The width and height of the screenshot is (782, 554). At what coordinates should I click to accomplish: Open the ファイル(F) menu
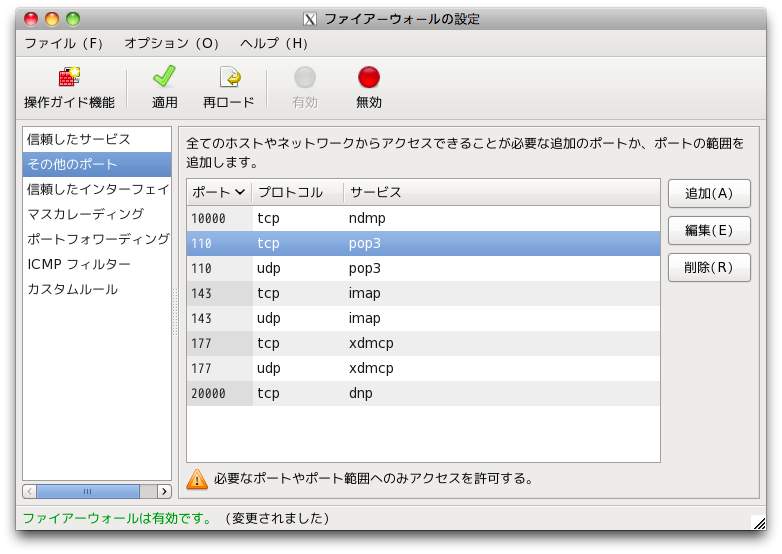pos(64,44)
